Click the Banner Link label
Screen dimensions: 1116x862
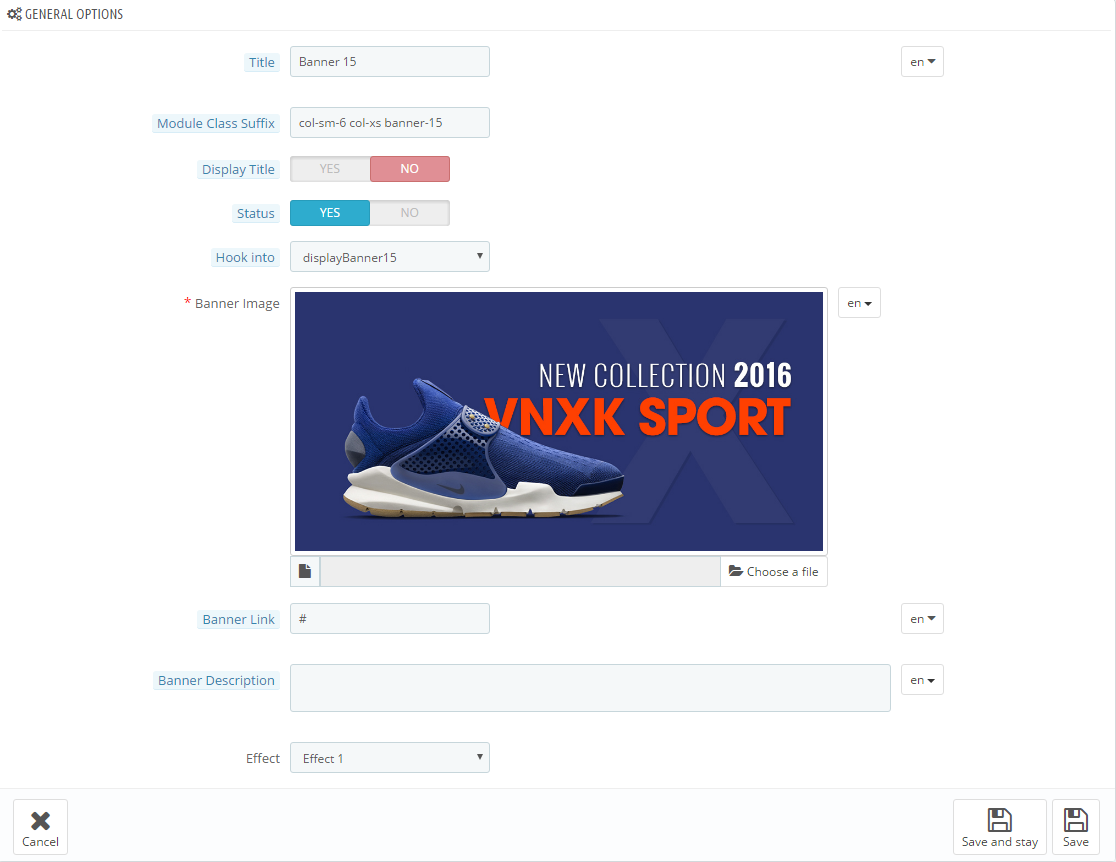pos(238,620)
